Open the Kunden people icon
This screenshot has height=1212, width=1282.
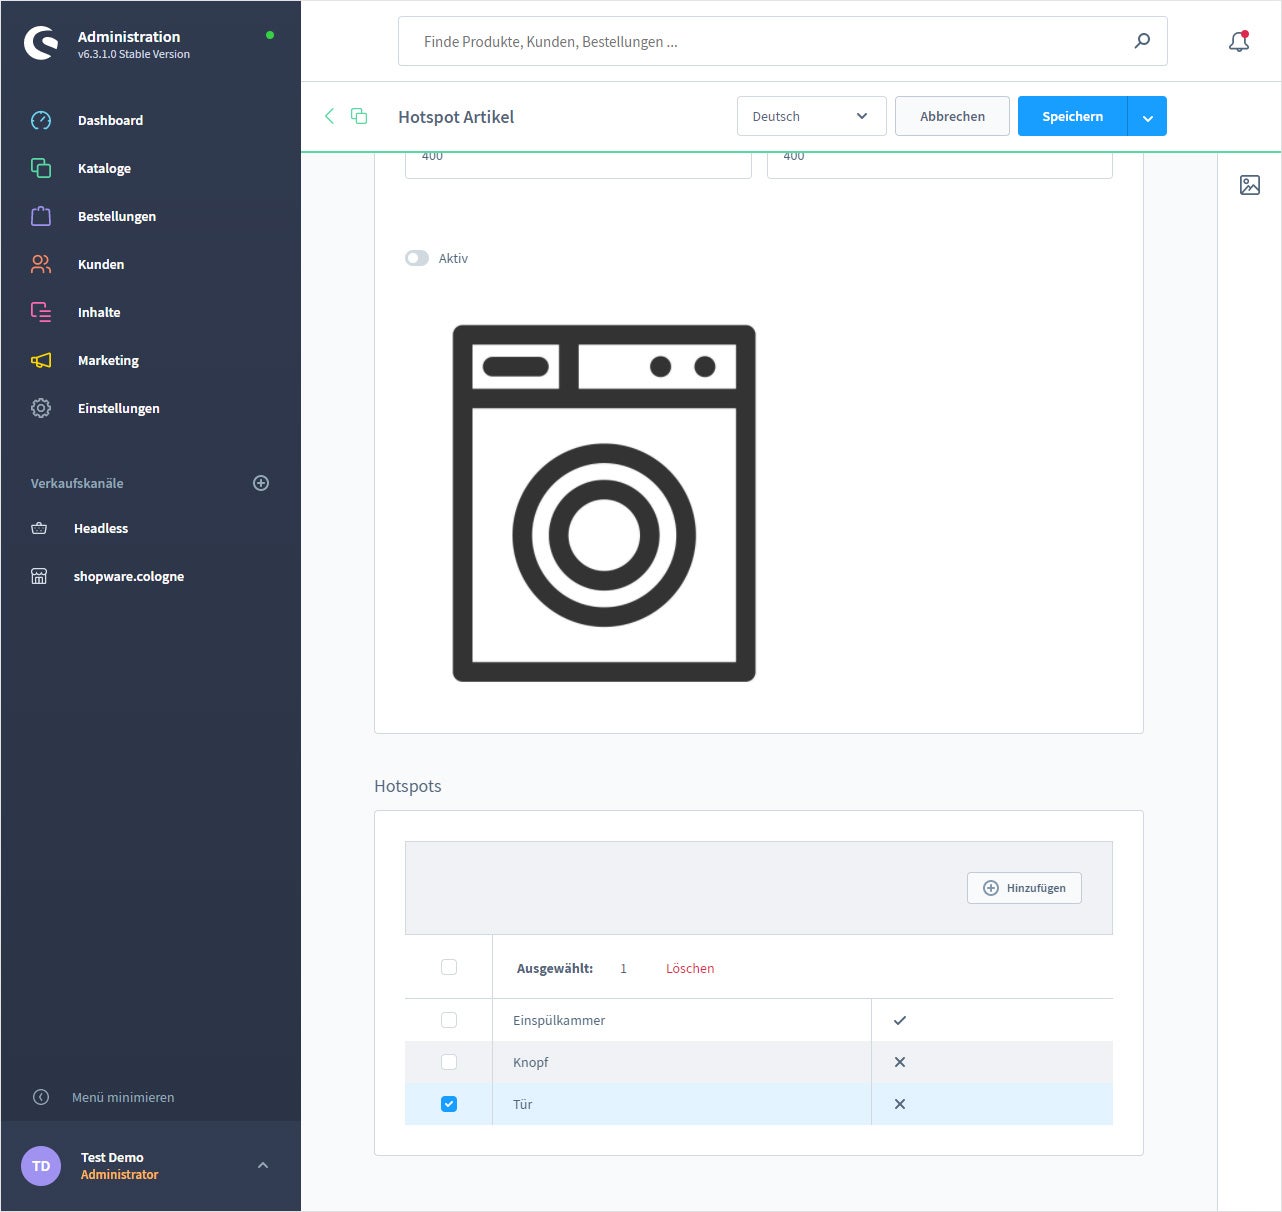point(41,264)
